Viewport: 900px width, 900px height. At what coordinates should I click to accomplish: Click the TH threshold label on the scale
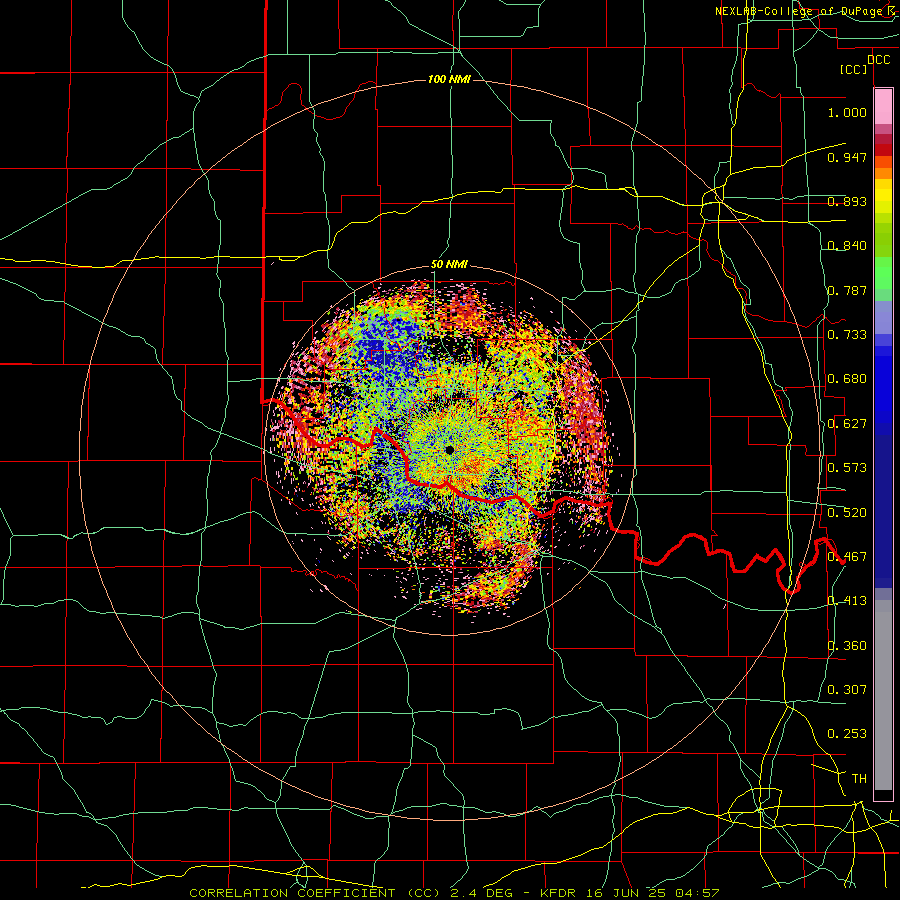(859, 779)
